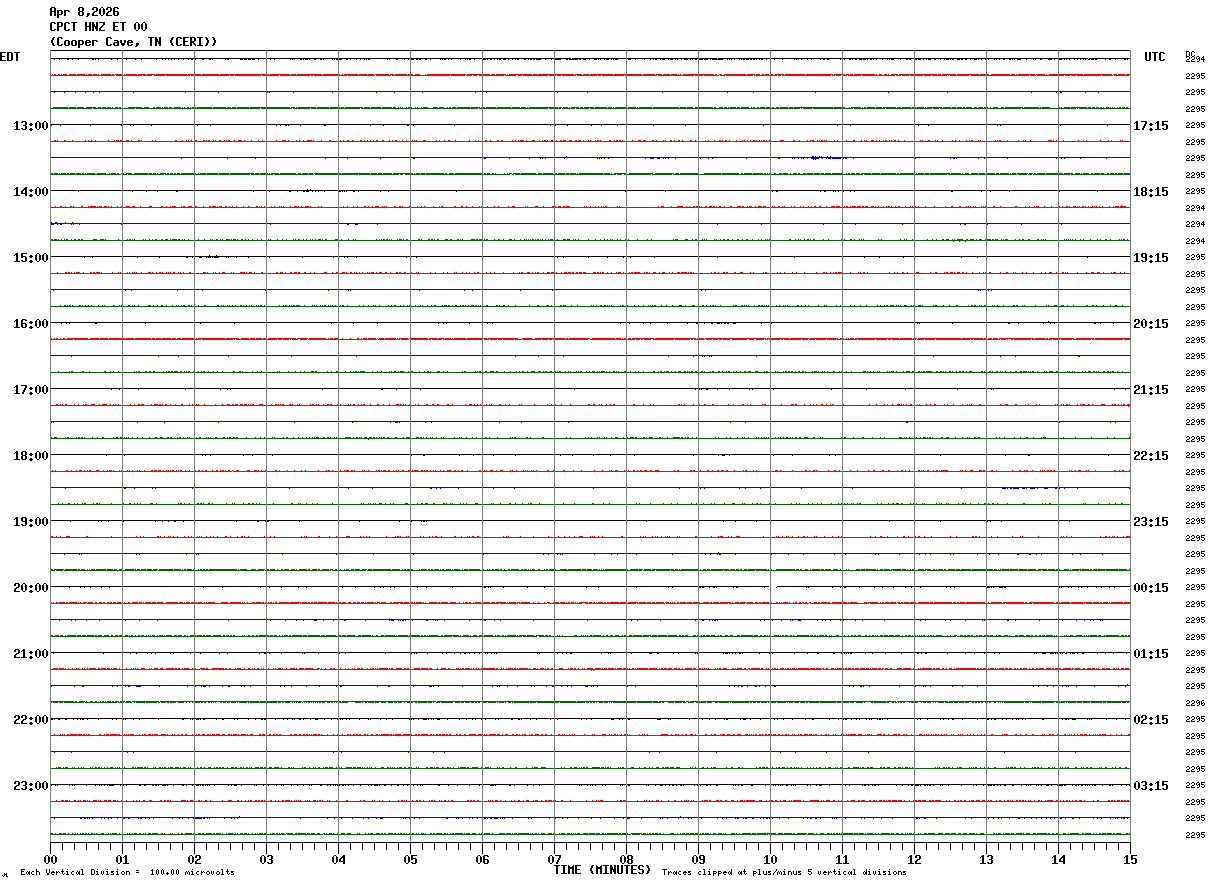Screen dimensions: 1210x886
Task: Click the 14:00 EDT time label
Action: point(31,192)
